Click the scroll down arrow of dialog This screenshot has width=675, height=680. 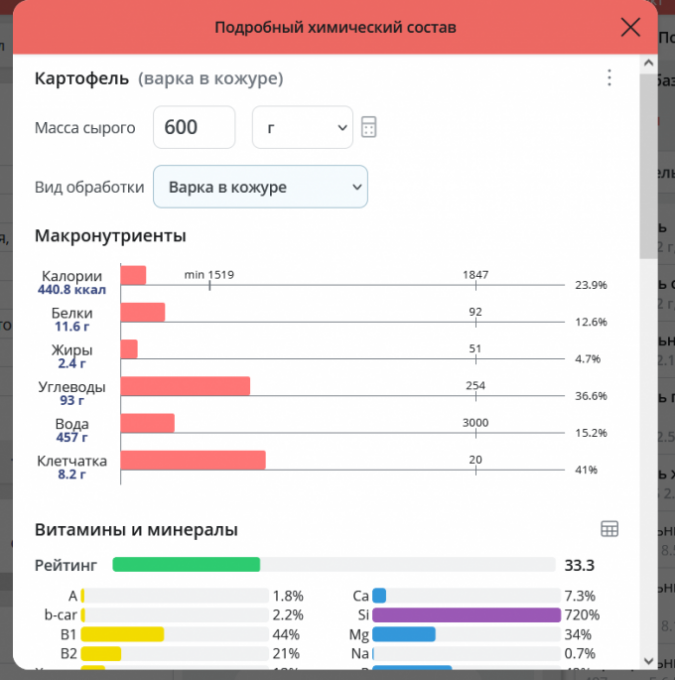point(649,661)
